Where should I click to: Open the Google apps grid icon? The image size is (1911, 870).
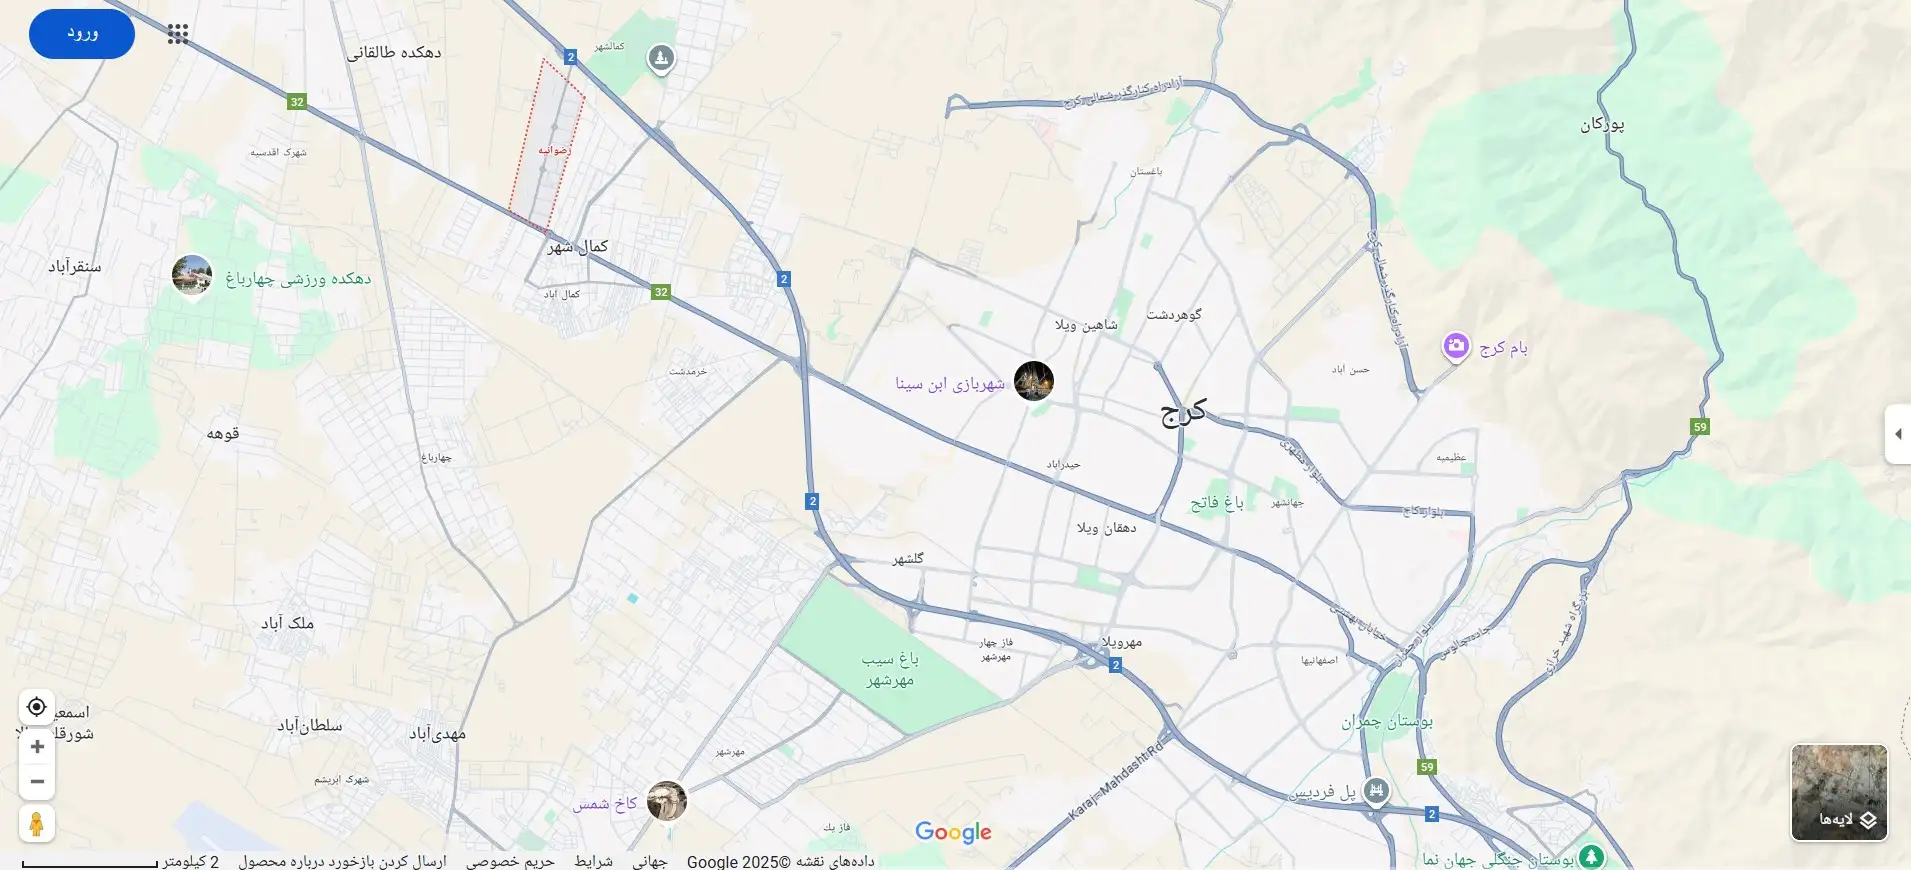178,34
